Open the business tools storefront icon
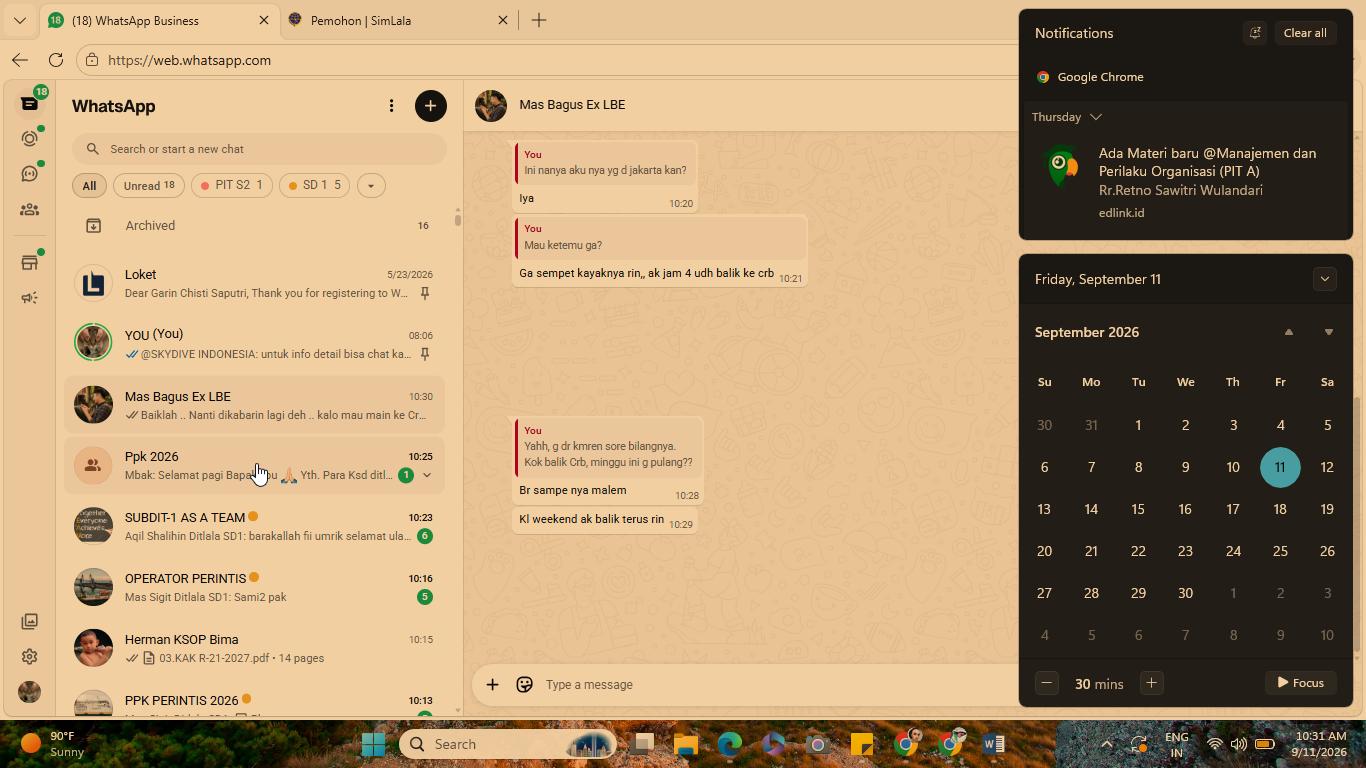This screenshot has width=1366, height=768. tap(29, 263)
